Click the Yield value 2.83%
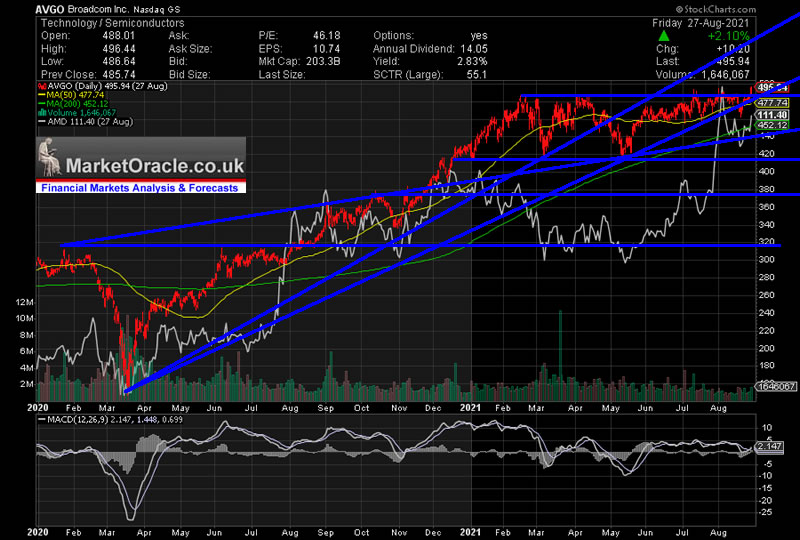The image size is (800, 540). click(x=472, y=61)
